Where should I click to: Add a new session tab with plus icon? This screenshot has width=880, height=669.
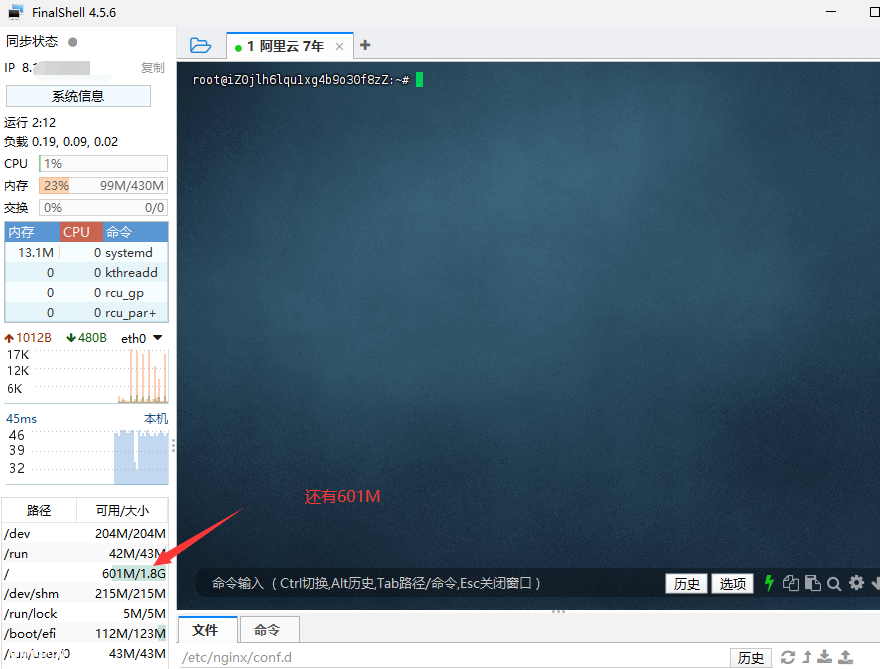(365, 45)
